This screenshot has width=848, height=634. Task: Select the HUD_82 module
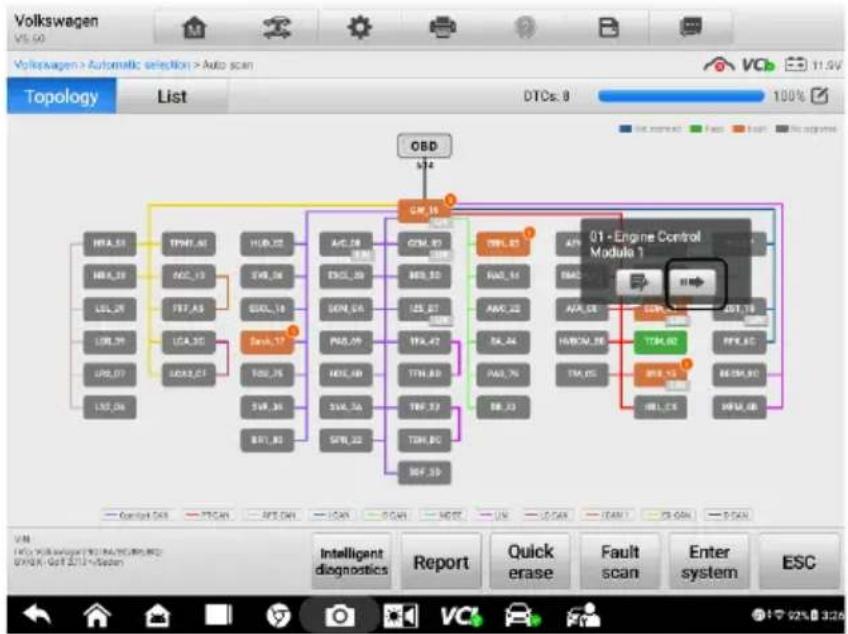tap(267, 244)
